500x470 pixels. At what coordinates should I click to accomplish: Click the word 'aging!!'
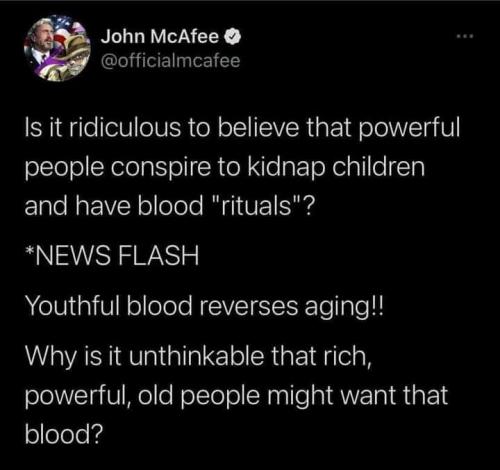[x=344, y=308]
